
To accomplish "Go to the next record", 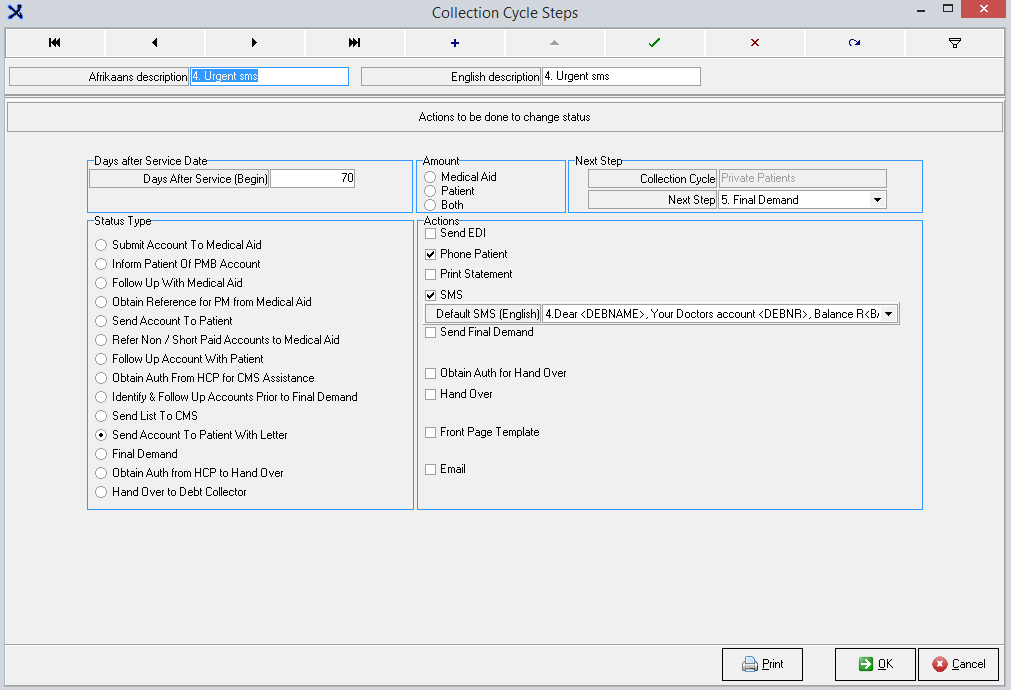I will [x=255, y=43].
